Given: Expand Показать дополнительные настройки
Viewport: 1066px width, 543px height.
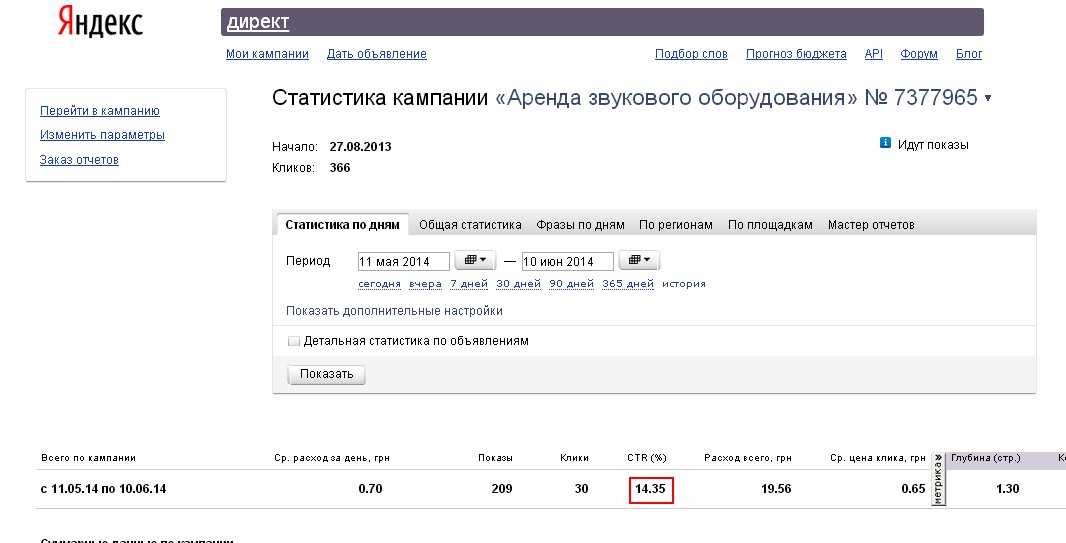Looking at the screenshot, I should click(x=394, y=311).
